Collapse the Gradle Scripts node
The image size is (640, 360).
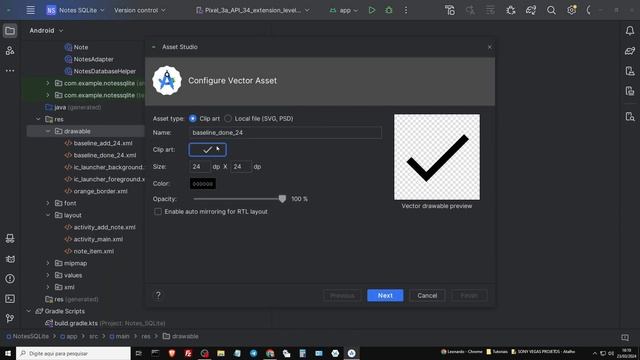[x=29, y=311]
